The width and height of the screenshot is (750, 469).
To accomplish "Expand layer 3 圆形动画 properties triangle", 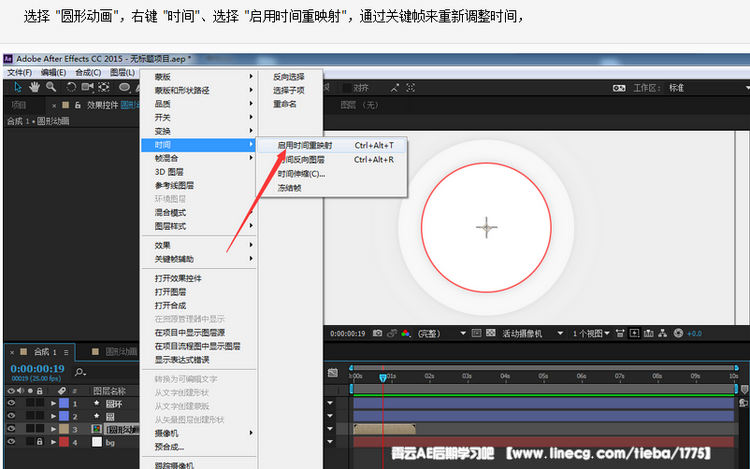I will point(53,429).
